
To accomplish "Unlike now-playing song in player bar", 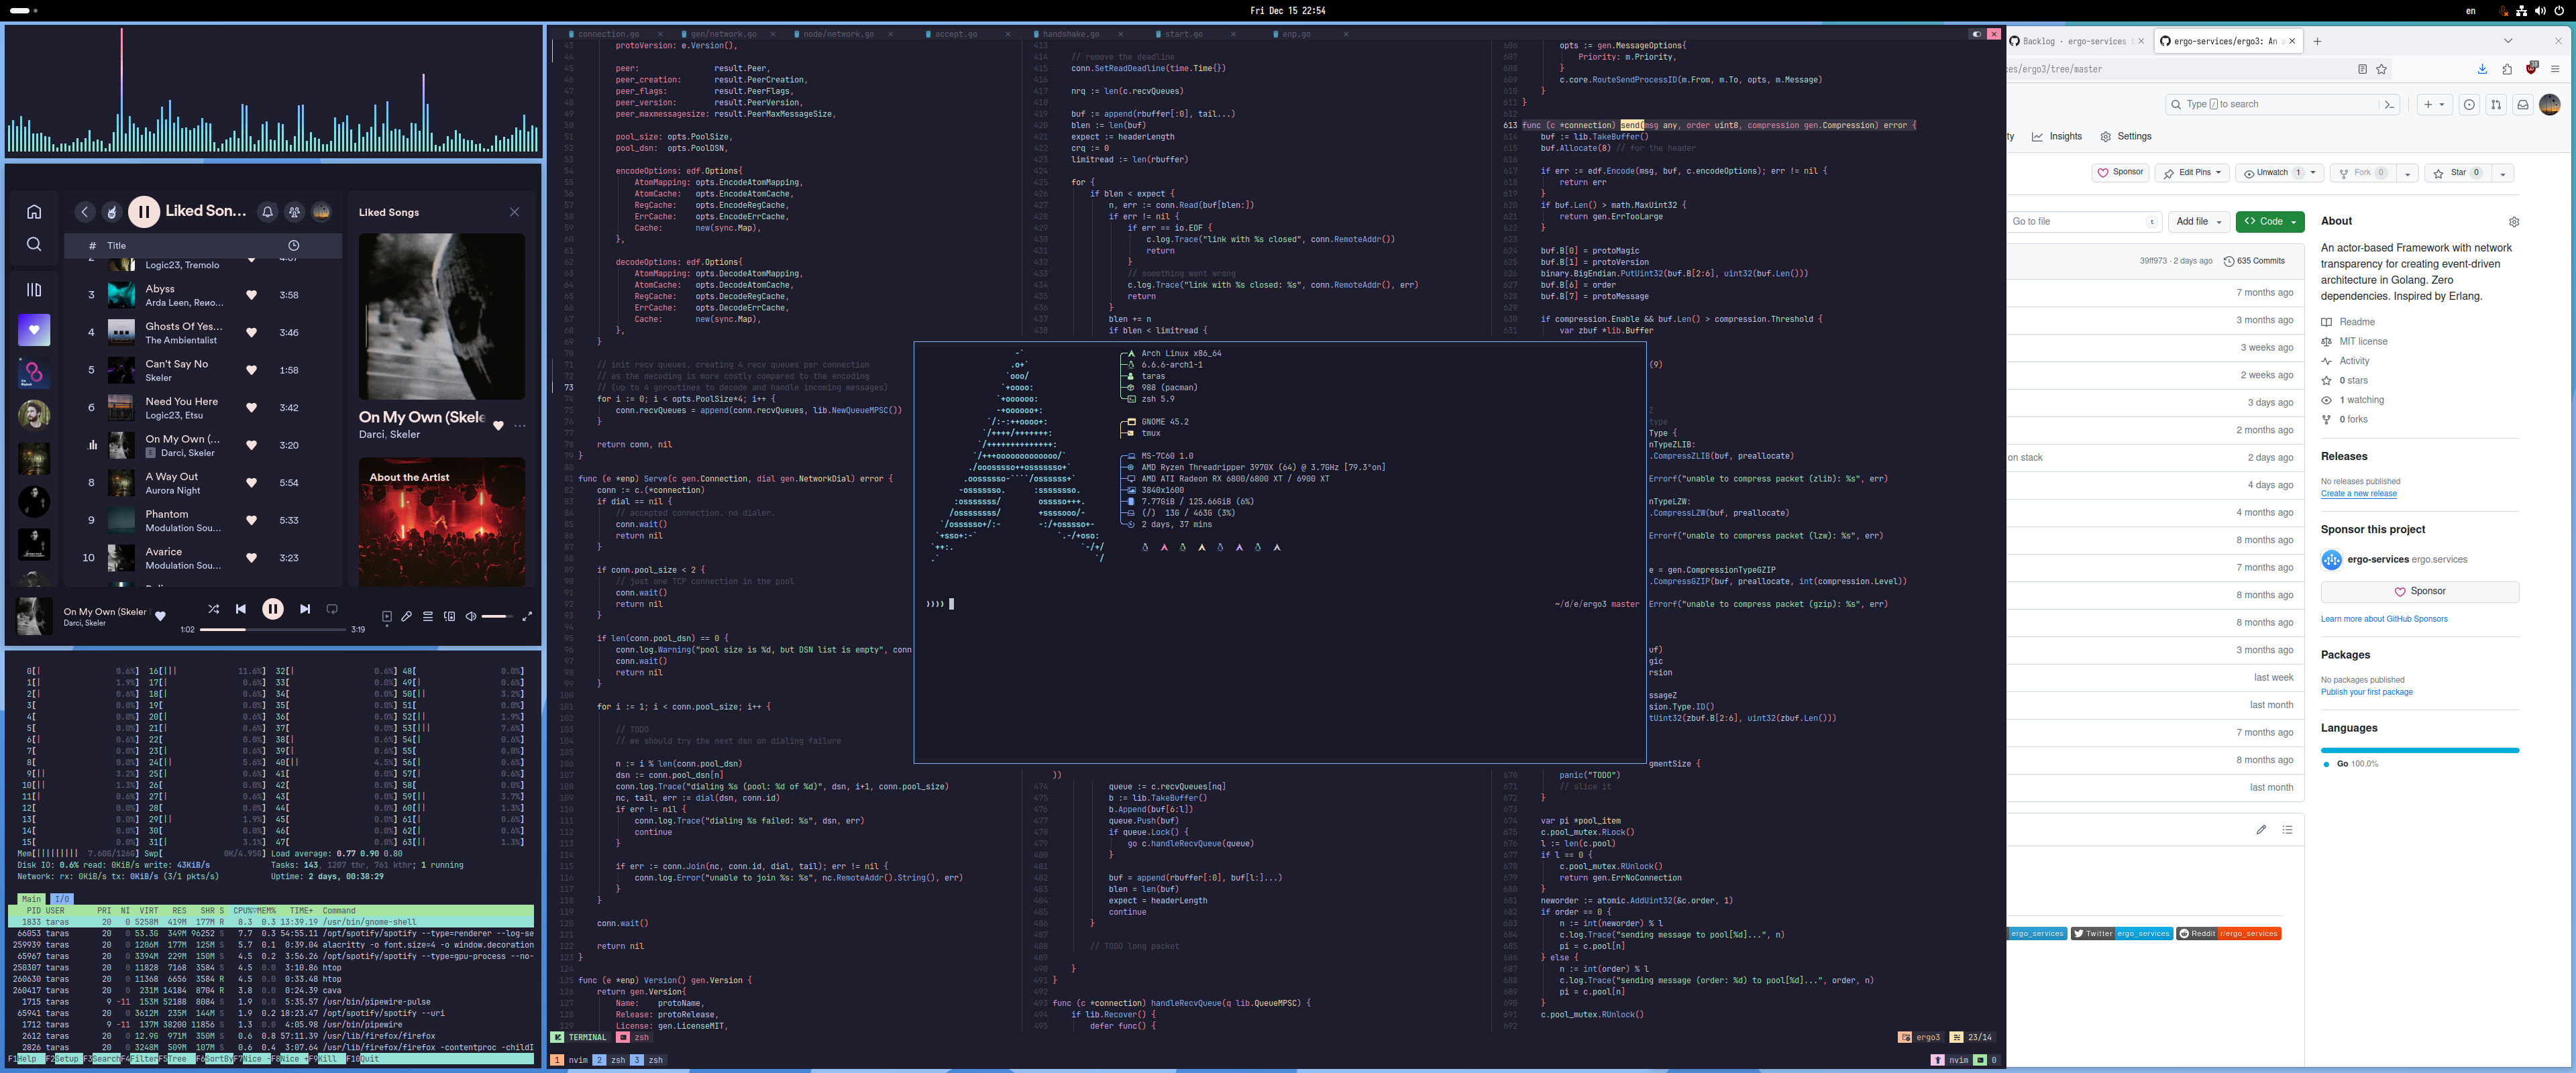I will point(160,616).
